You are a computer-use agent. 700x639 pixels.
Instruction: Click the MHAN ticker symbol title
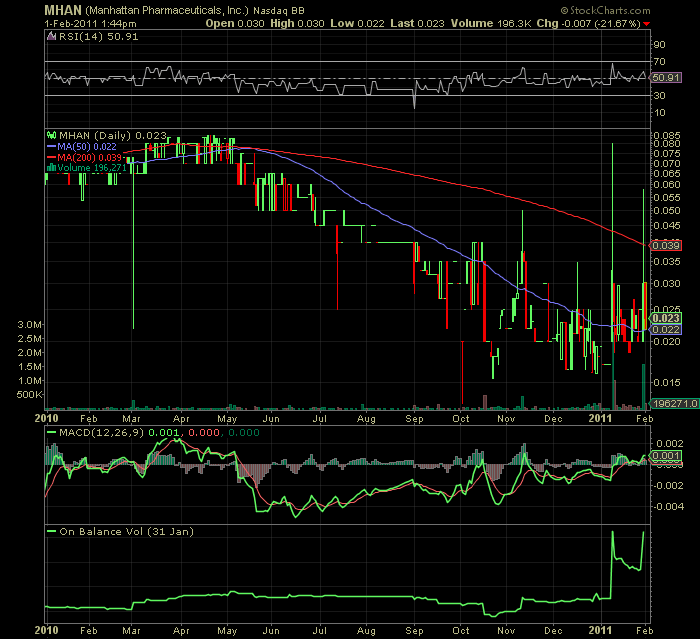[62, 8]
